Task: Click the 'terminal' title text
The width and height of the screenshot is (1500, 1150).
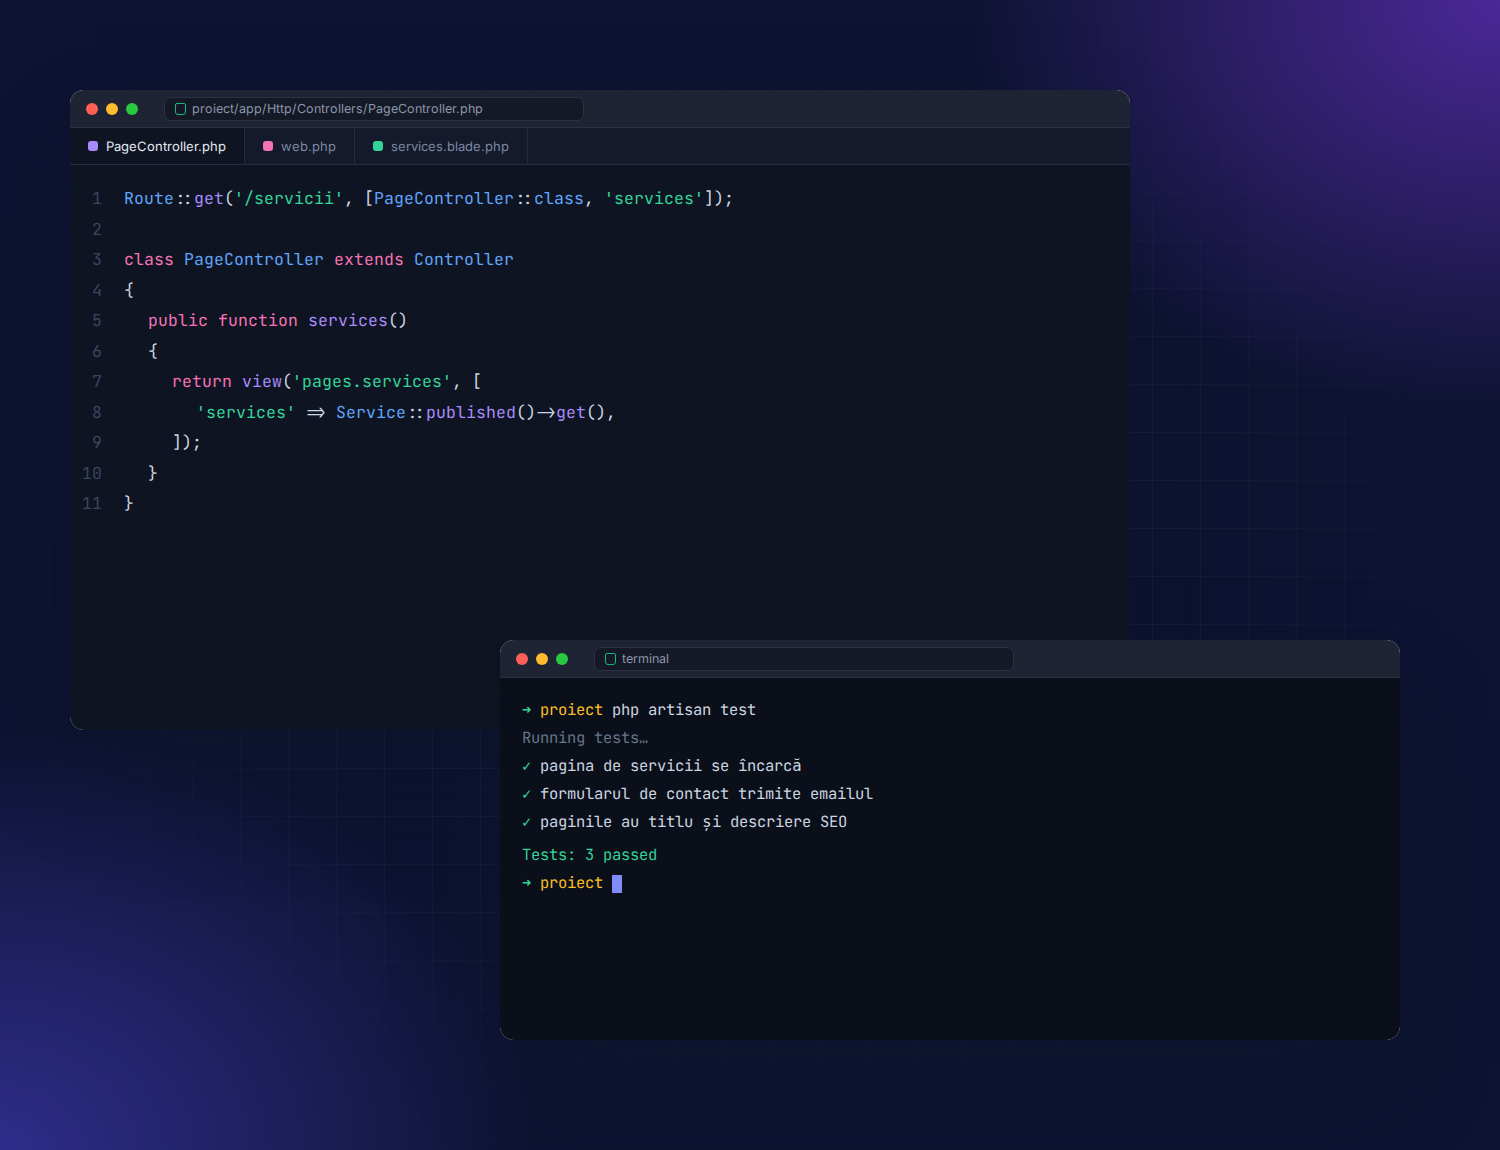Action: click(645, 659)
